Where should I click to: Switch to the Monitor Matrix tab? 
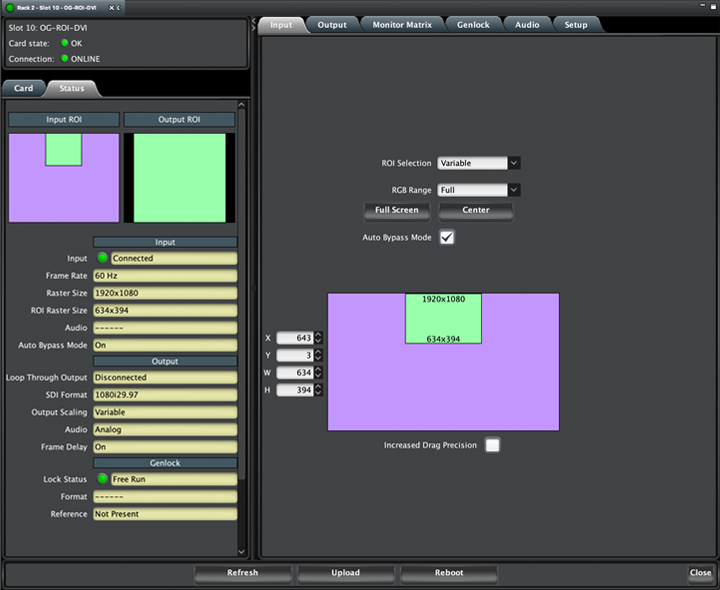point(402,24)
